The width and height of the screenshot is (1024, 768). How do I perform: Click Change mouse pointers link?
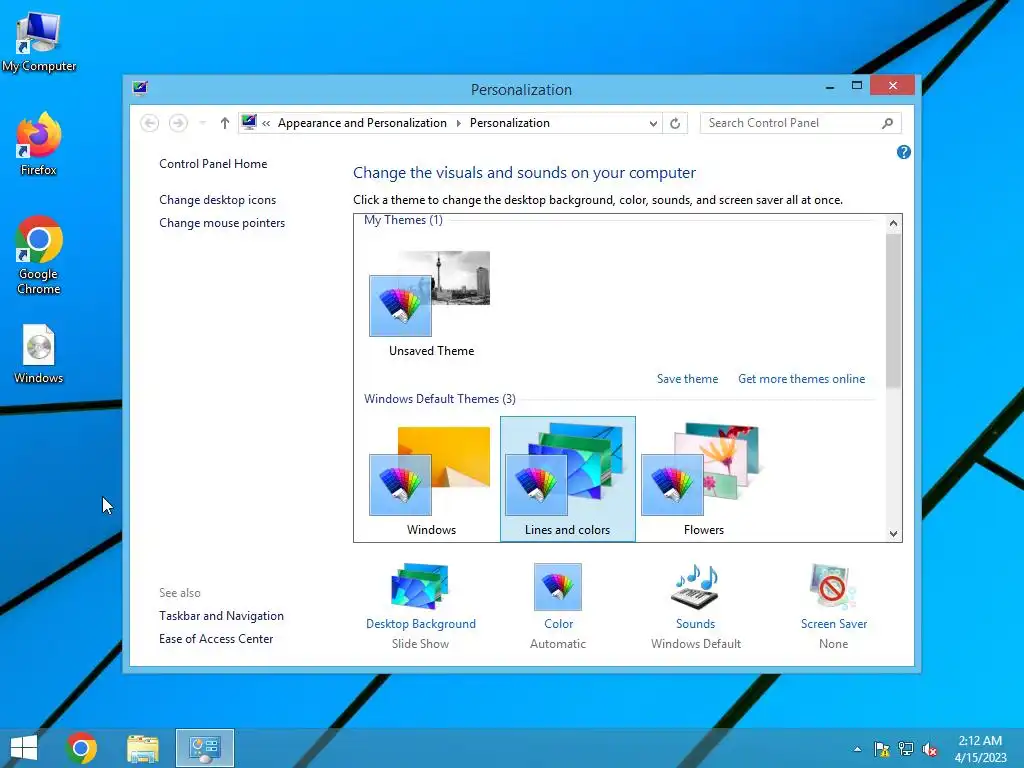[222, 223]
